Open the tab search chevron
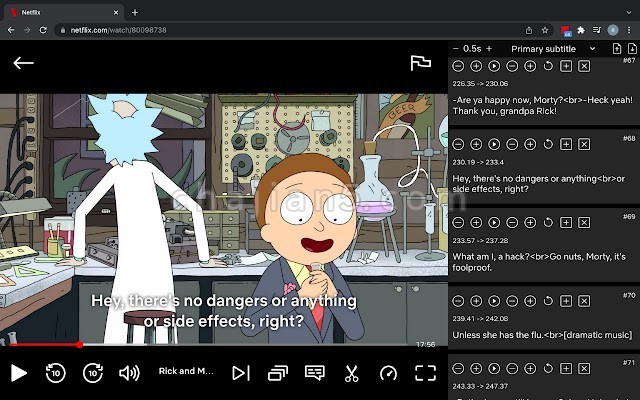 click(629, 12)
